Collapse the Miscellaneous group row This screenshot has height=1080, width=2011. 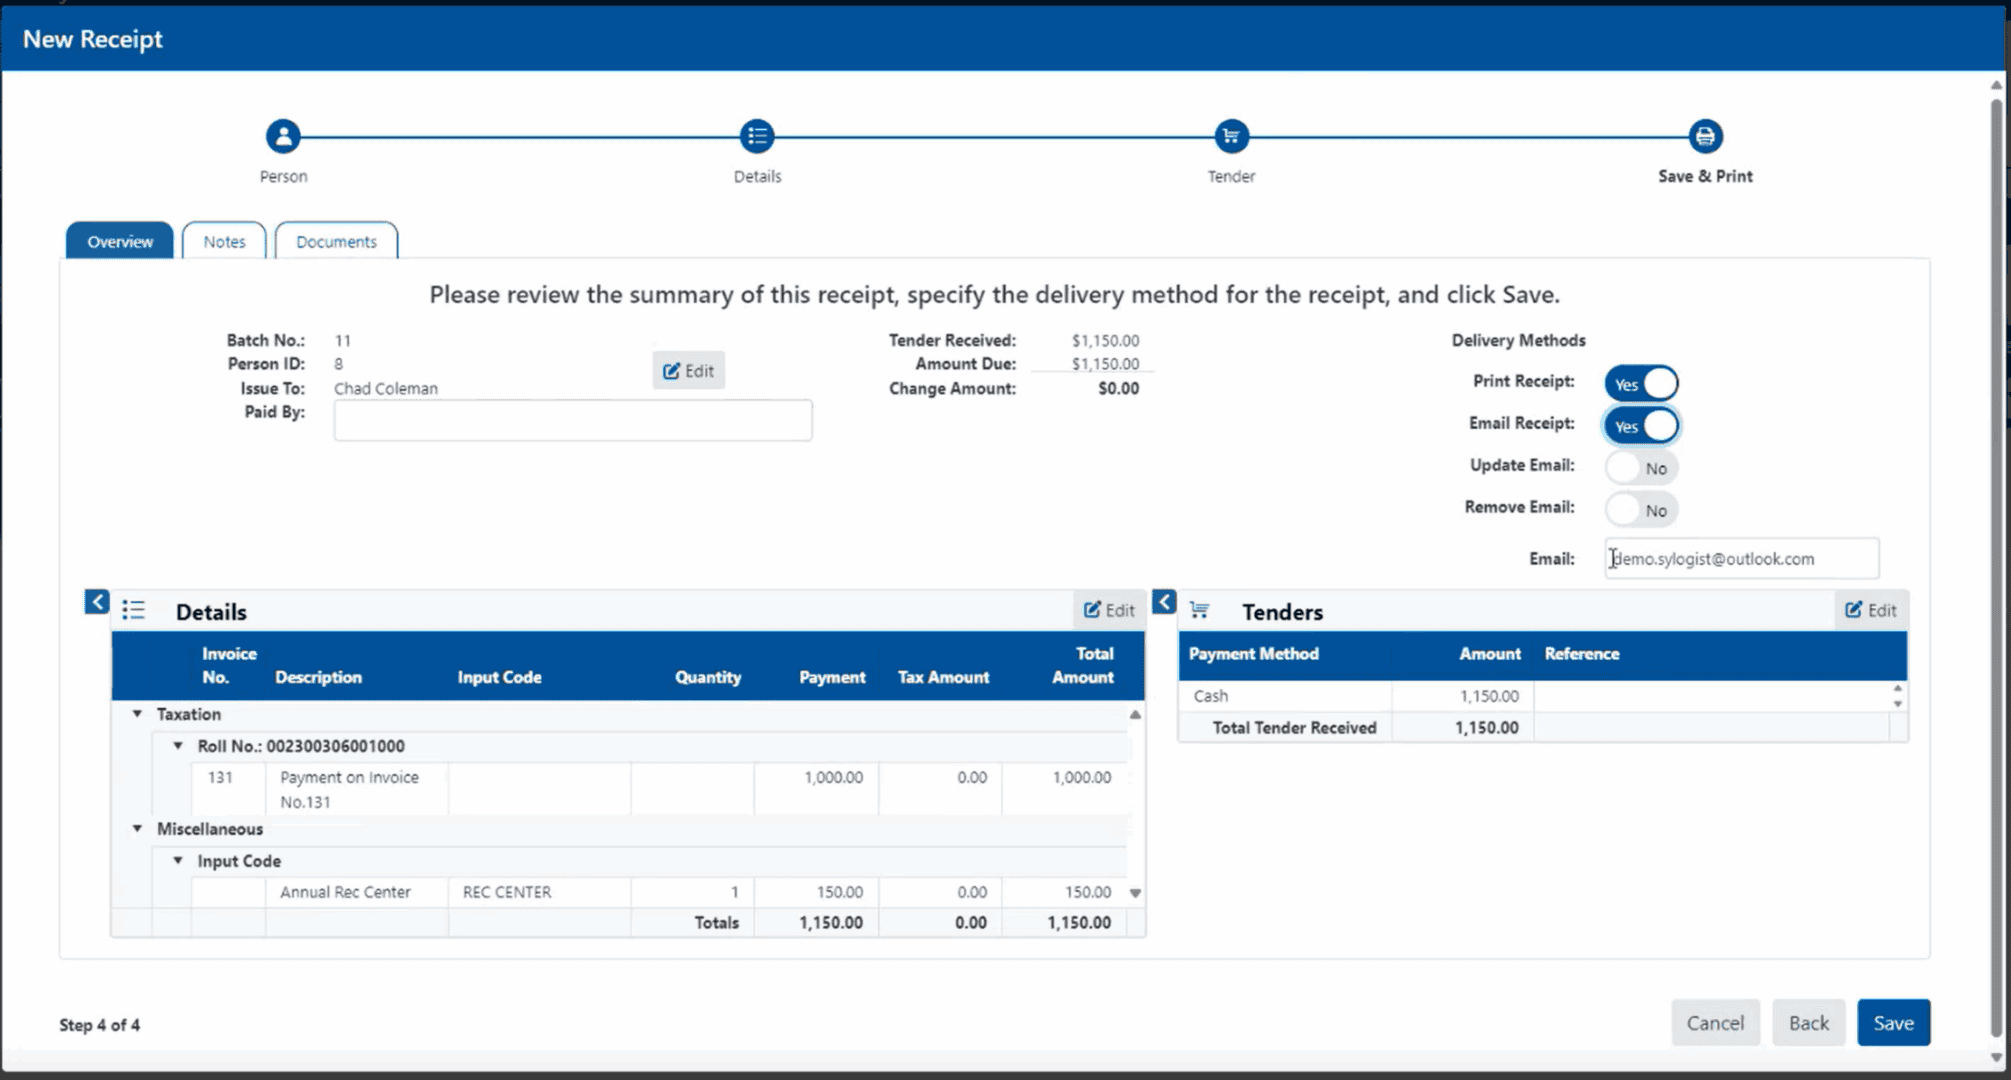pyautogui.click(x=138, y=829)
